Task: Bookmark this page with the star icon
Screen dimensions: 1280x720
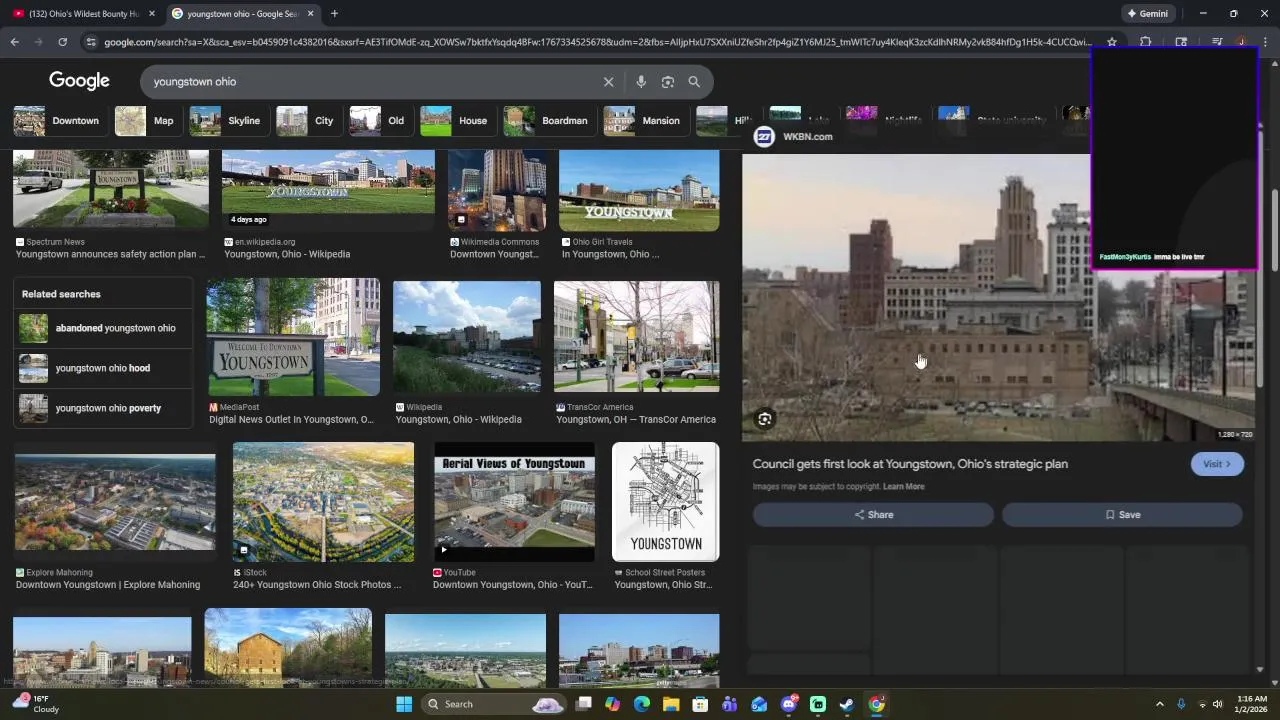Action: click(1111, 42)
